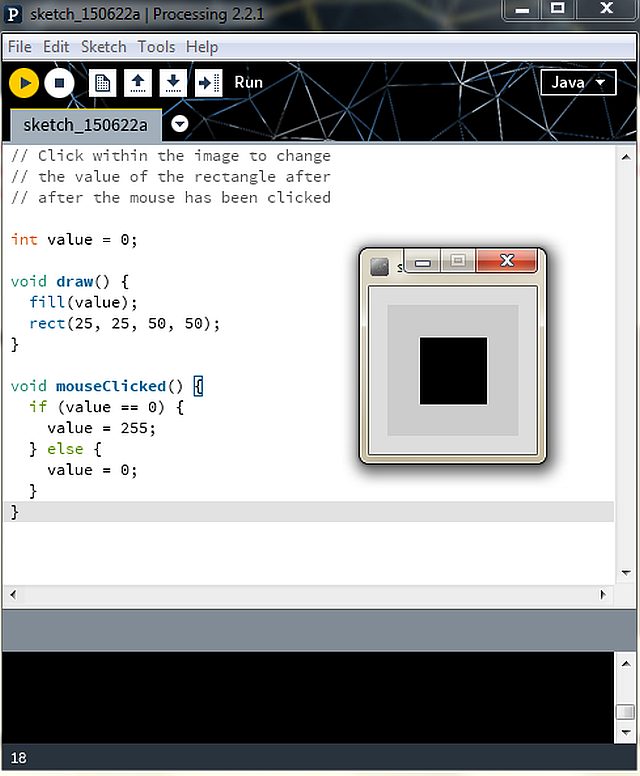The width and height of the screenshot is (640, 776).
Task: Select the sketch_150622a tab
Action: point(86,125)
